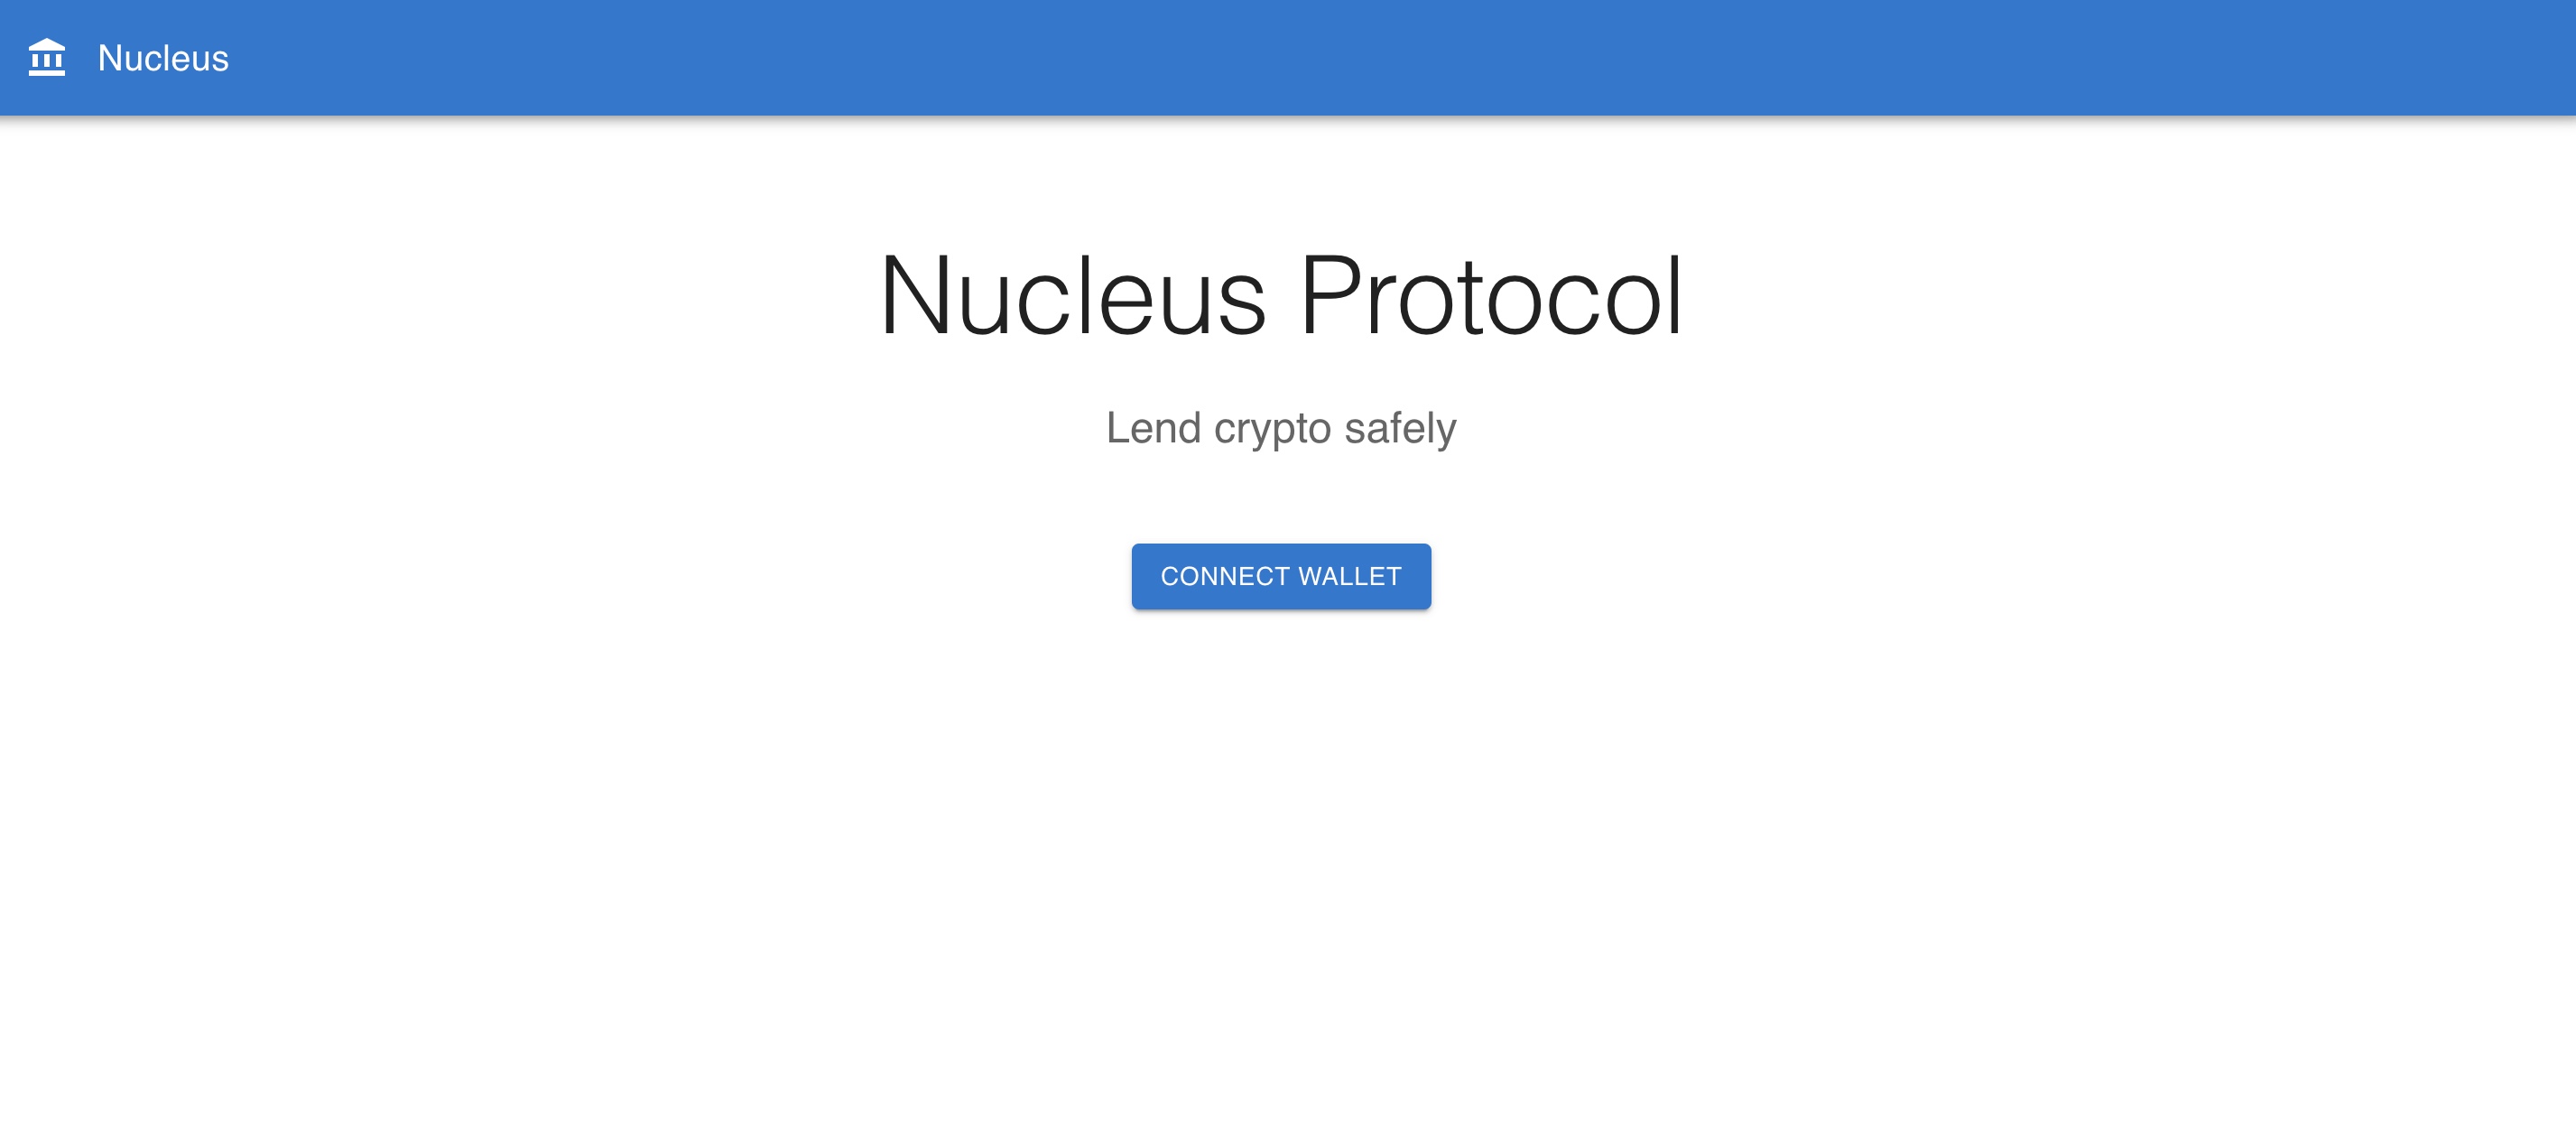Click the Nucleus bank/institution icon
Image resolution: width=2576 pixels, height=1125 pixels.
46,58
